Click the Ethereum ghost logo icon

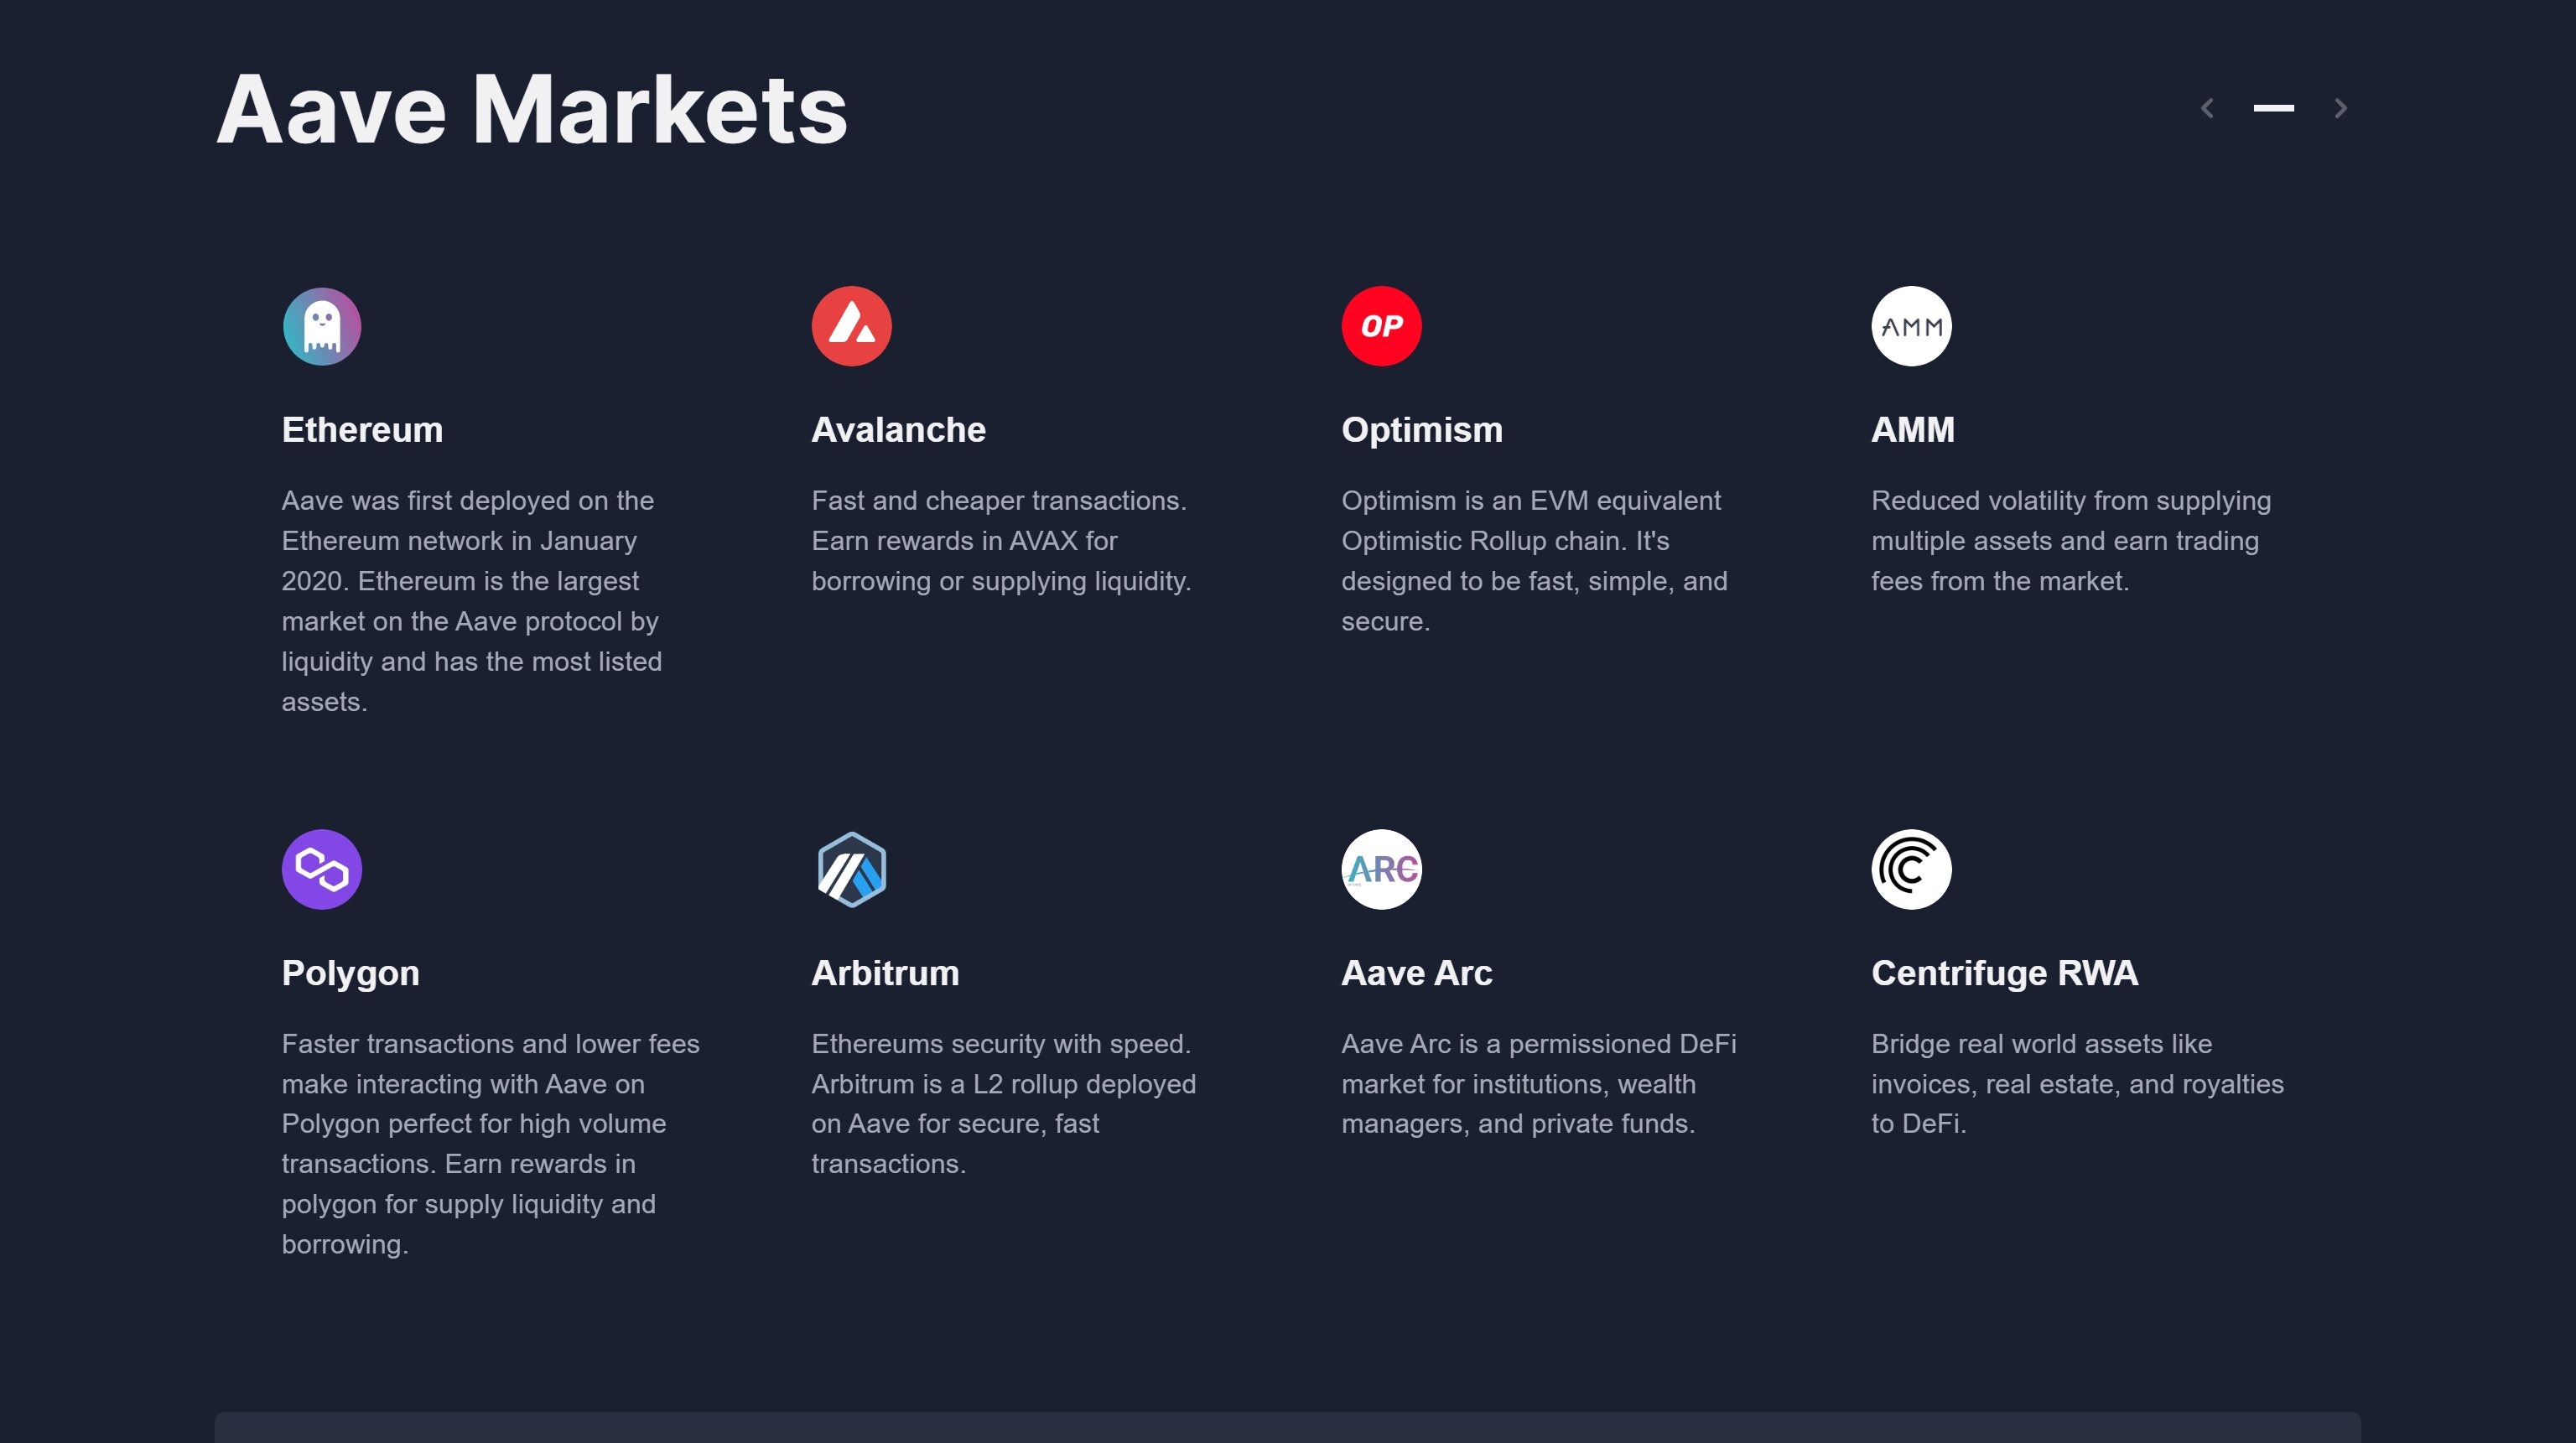point(322,326)
